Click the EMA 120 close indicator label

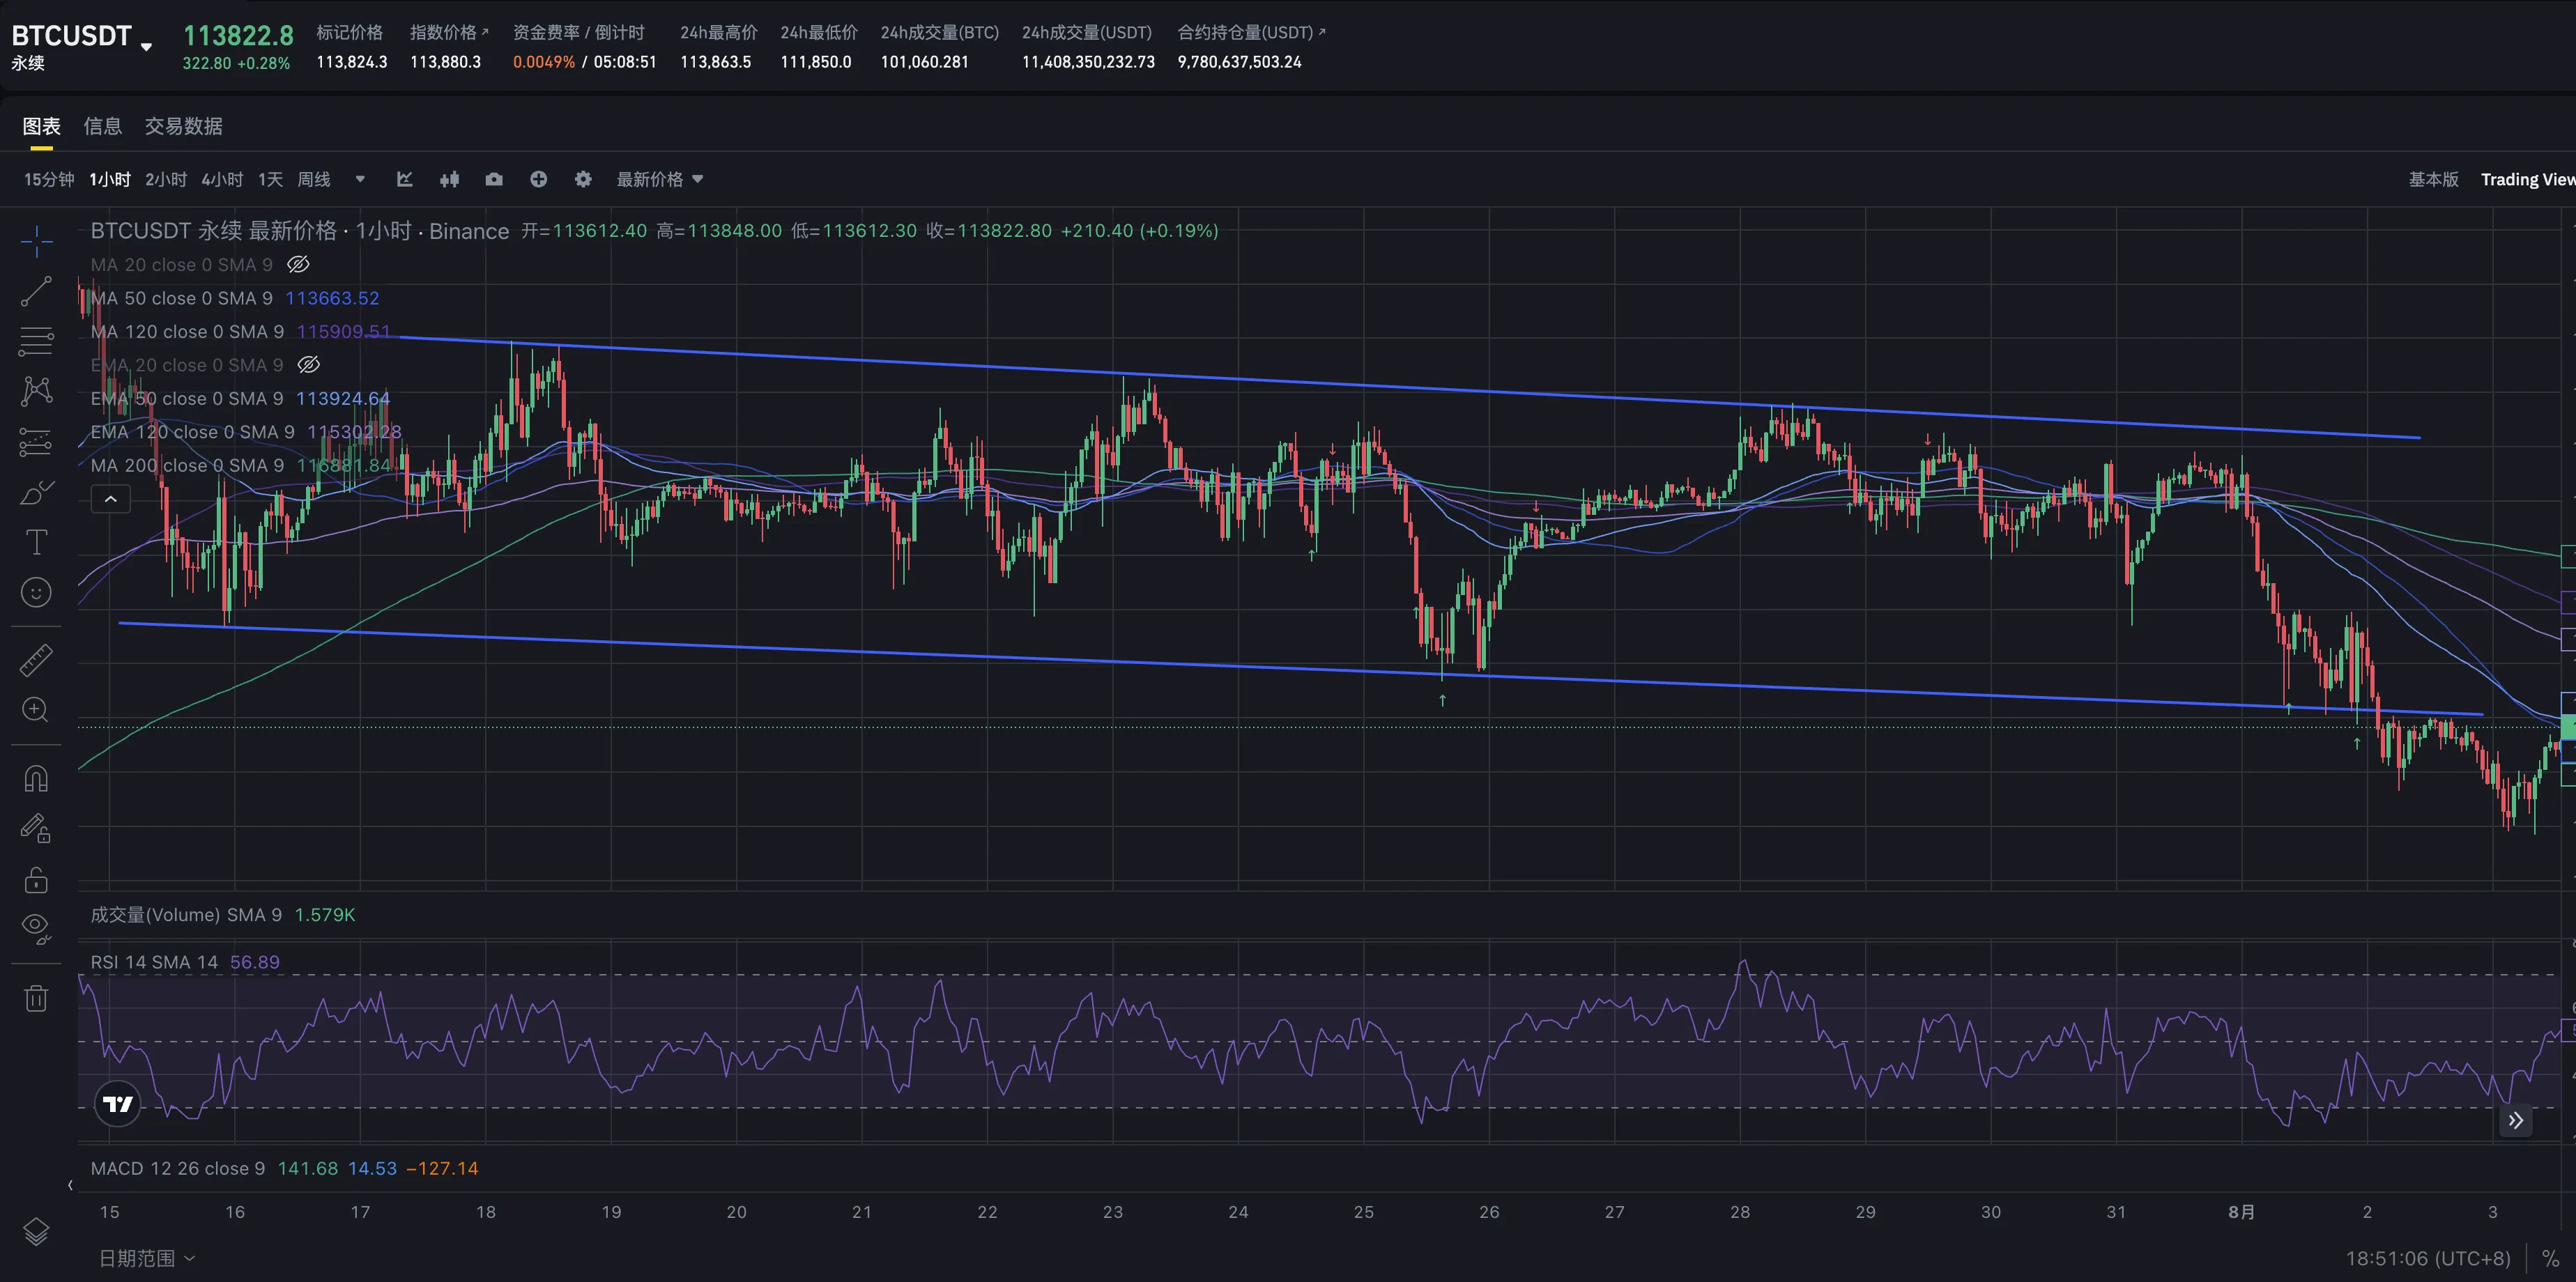point(192,432)
